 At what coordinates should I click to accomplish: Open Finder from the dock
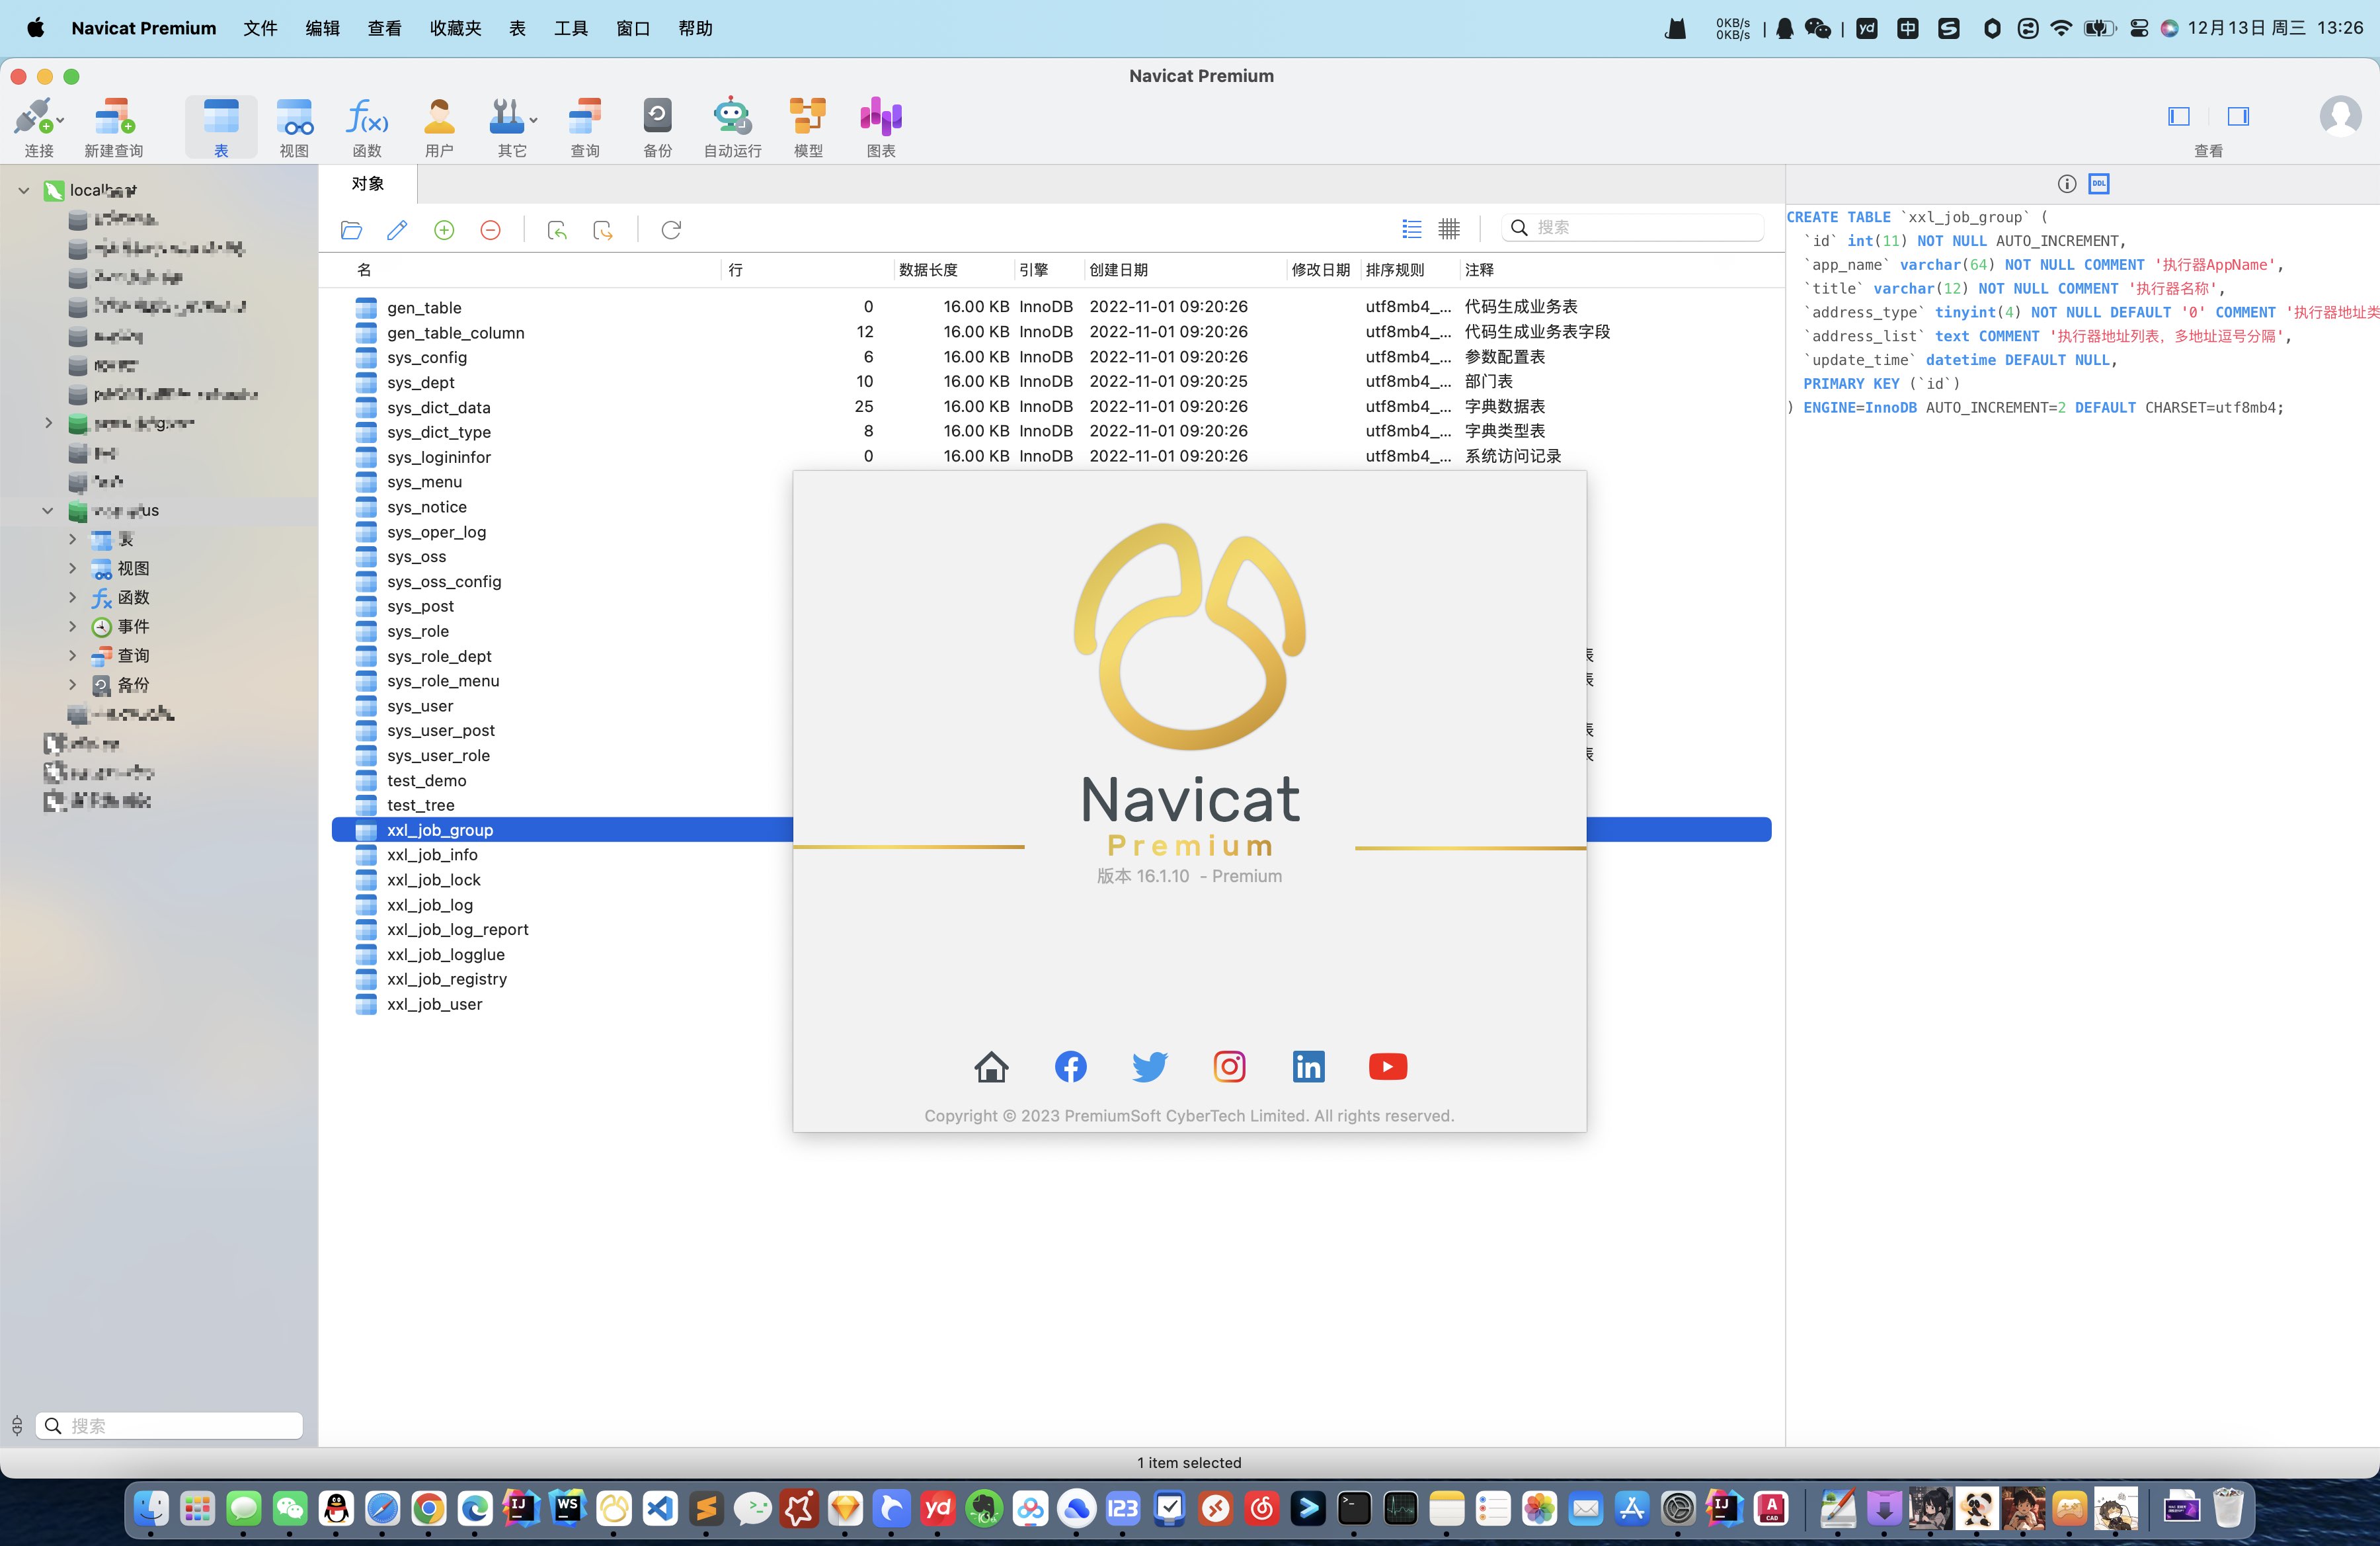pos(151,1508)
